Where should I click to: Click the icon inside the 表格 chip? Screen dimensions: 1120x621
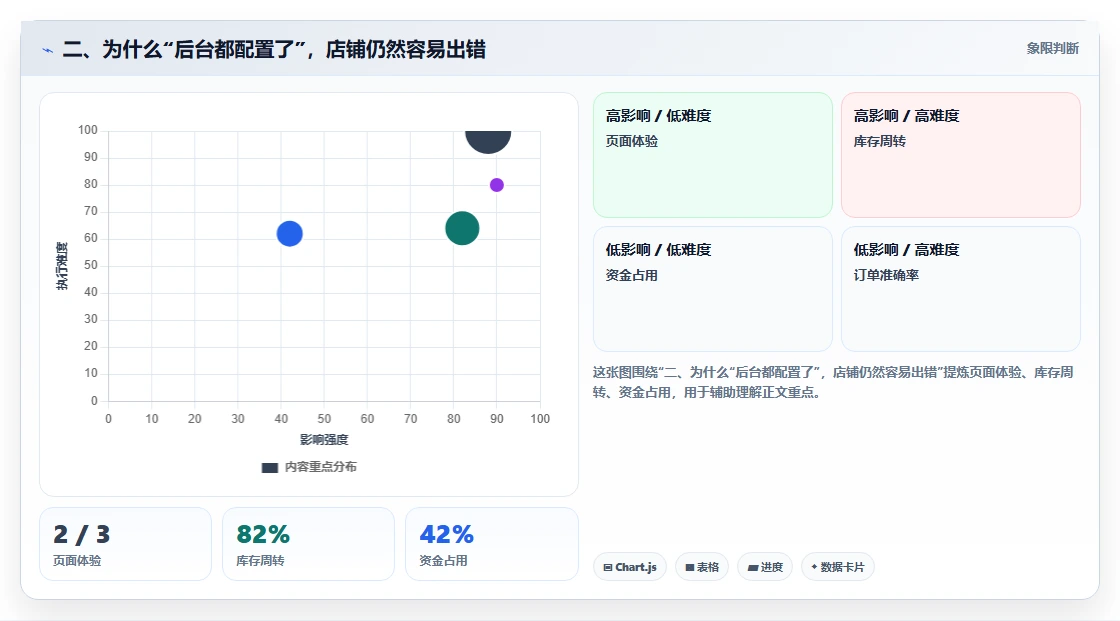(690, 567)
